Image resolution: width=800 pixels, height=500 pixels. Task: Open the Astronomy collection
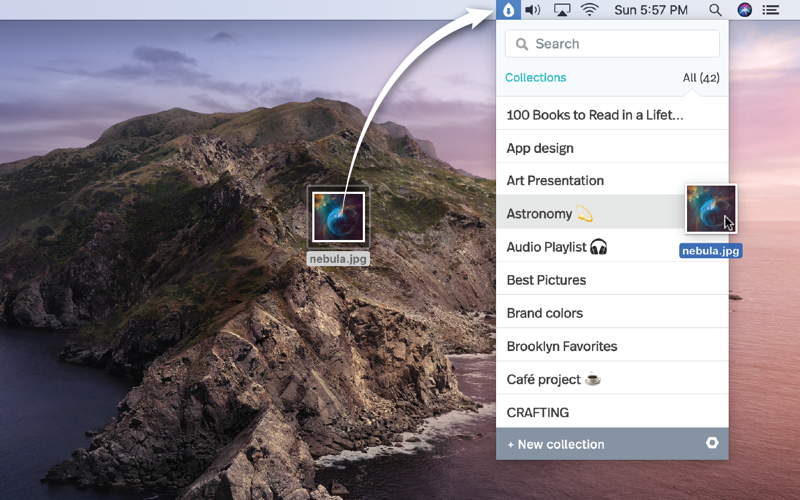tap(549, 214)
